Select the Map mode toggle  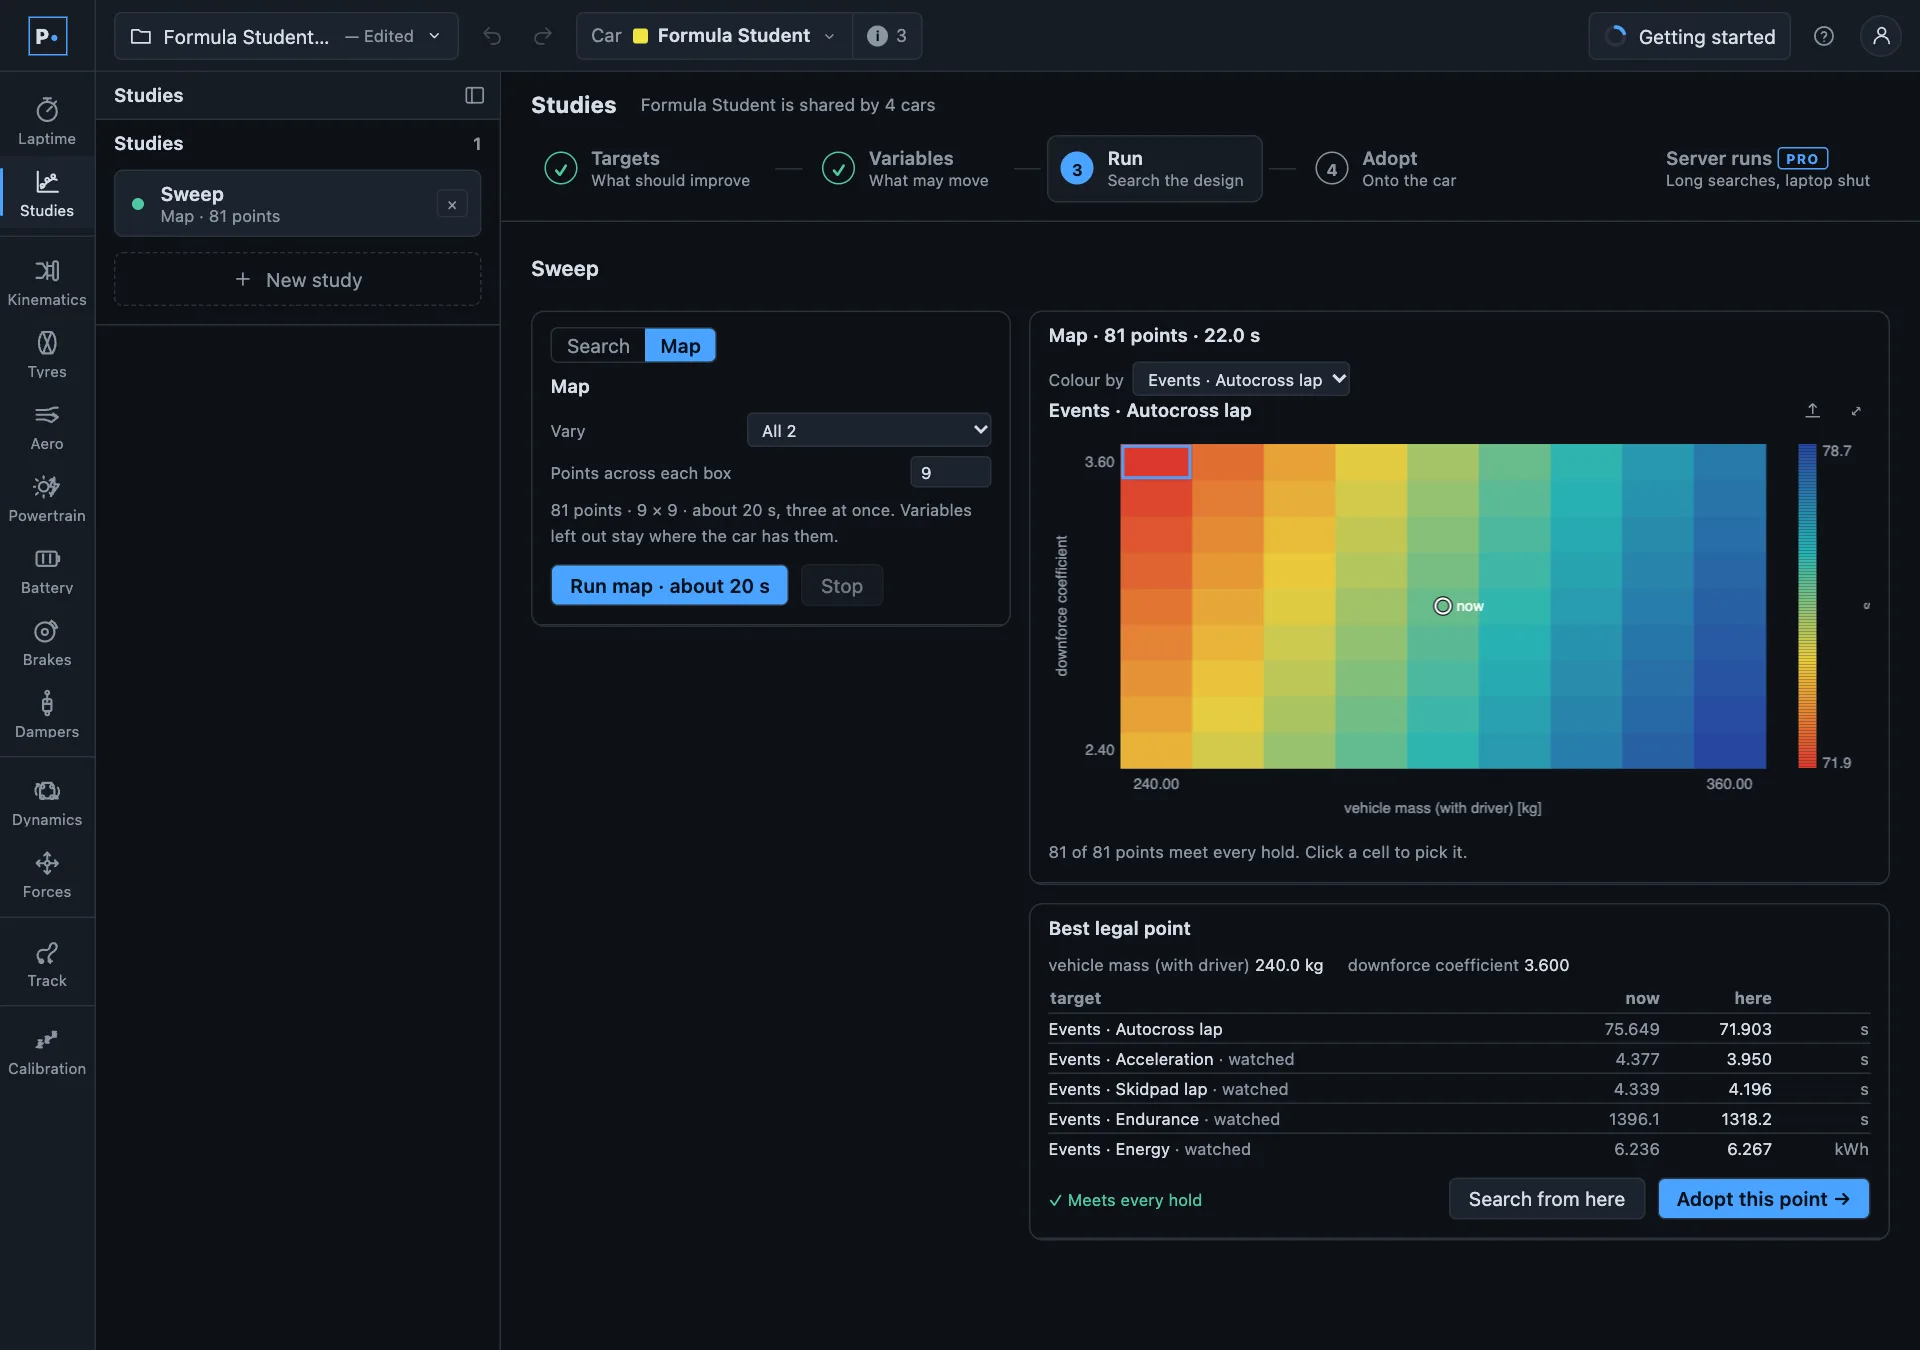pos(680,346)
